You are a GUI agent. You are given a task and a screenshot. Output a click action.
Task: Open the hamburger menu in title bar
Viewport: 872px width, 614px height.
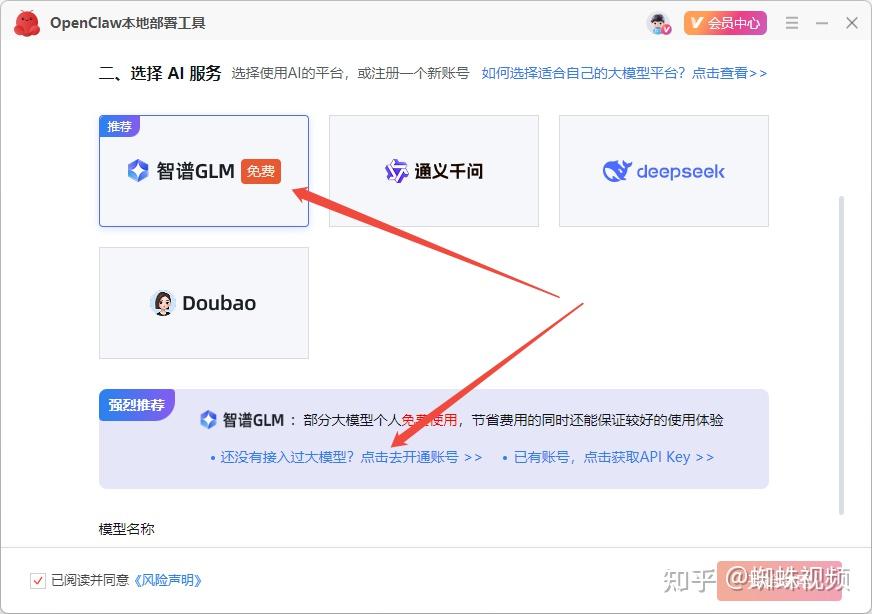coord(792,23)
